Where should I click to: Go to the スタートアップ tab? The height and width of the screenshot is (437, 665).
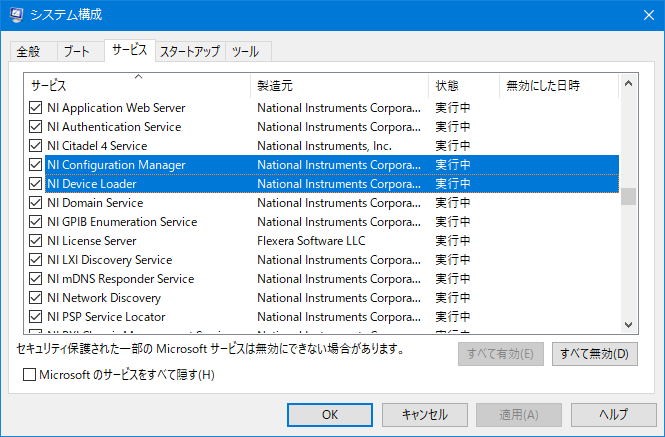click(190, 52)
